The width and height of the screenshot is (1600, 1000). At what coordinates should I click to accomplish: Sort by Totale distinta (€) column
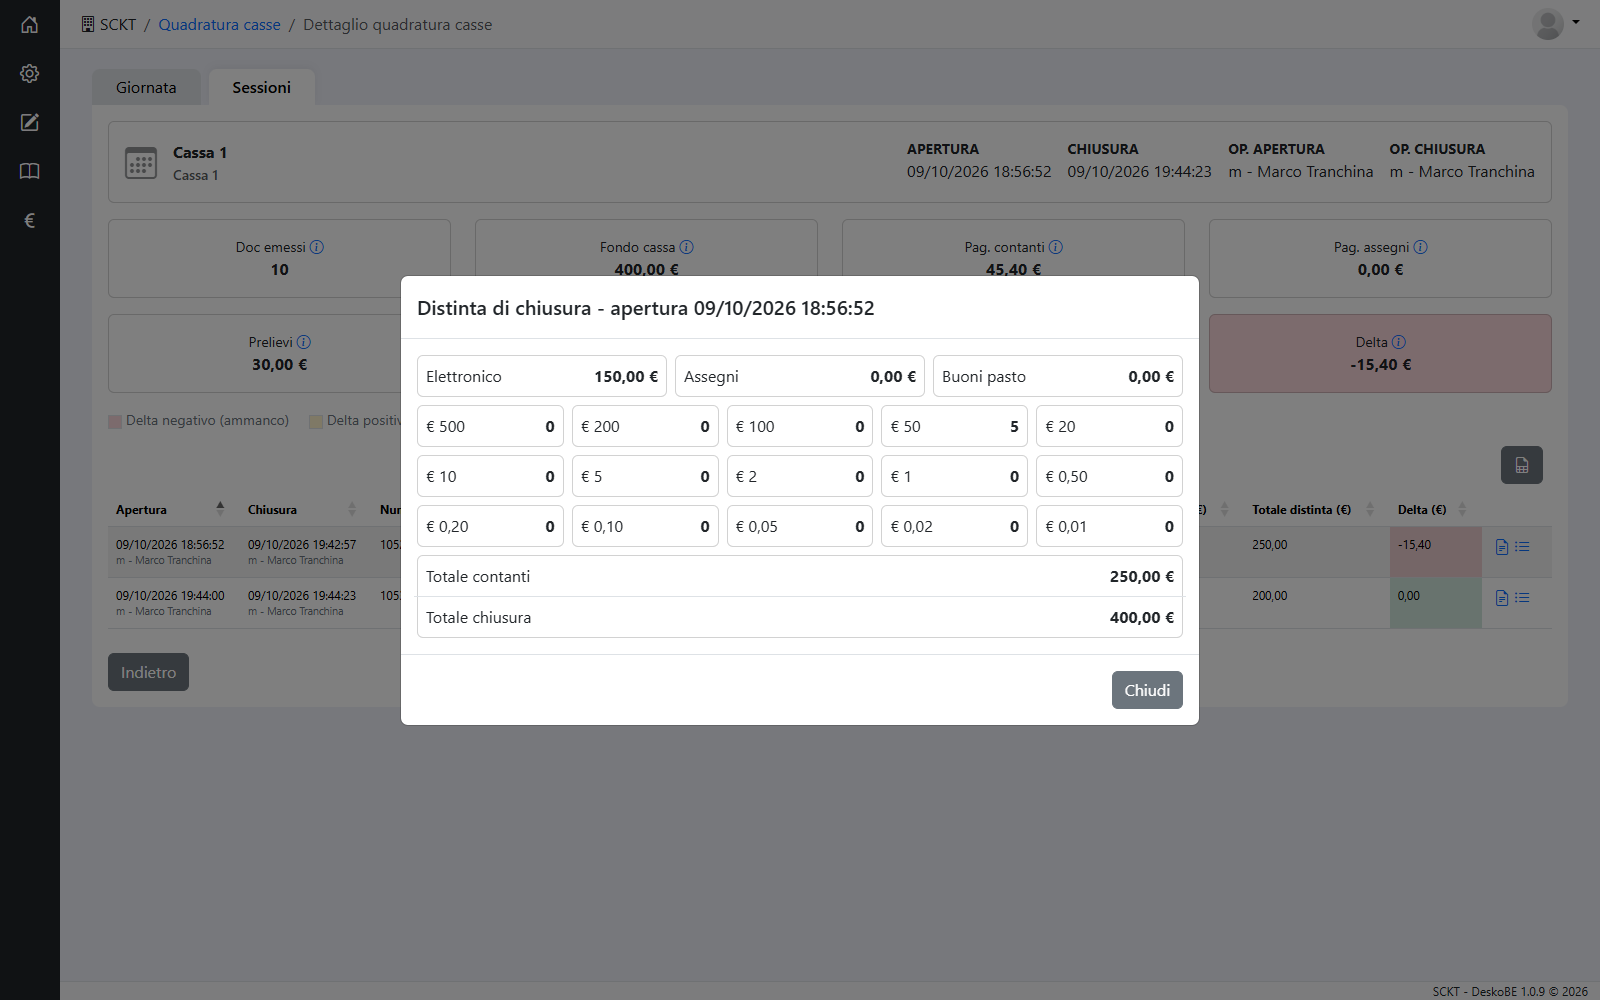[x=1313, y=509]
